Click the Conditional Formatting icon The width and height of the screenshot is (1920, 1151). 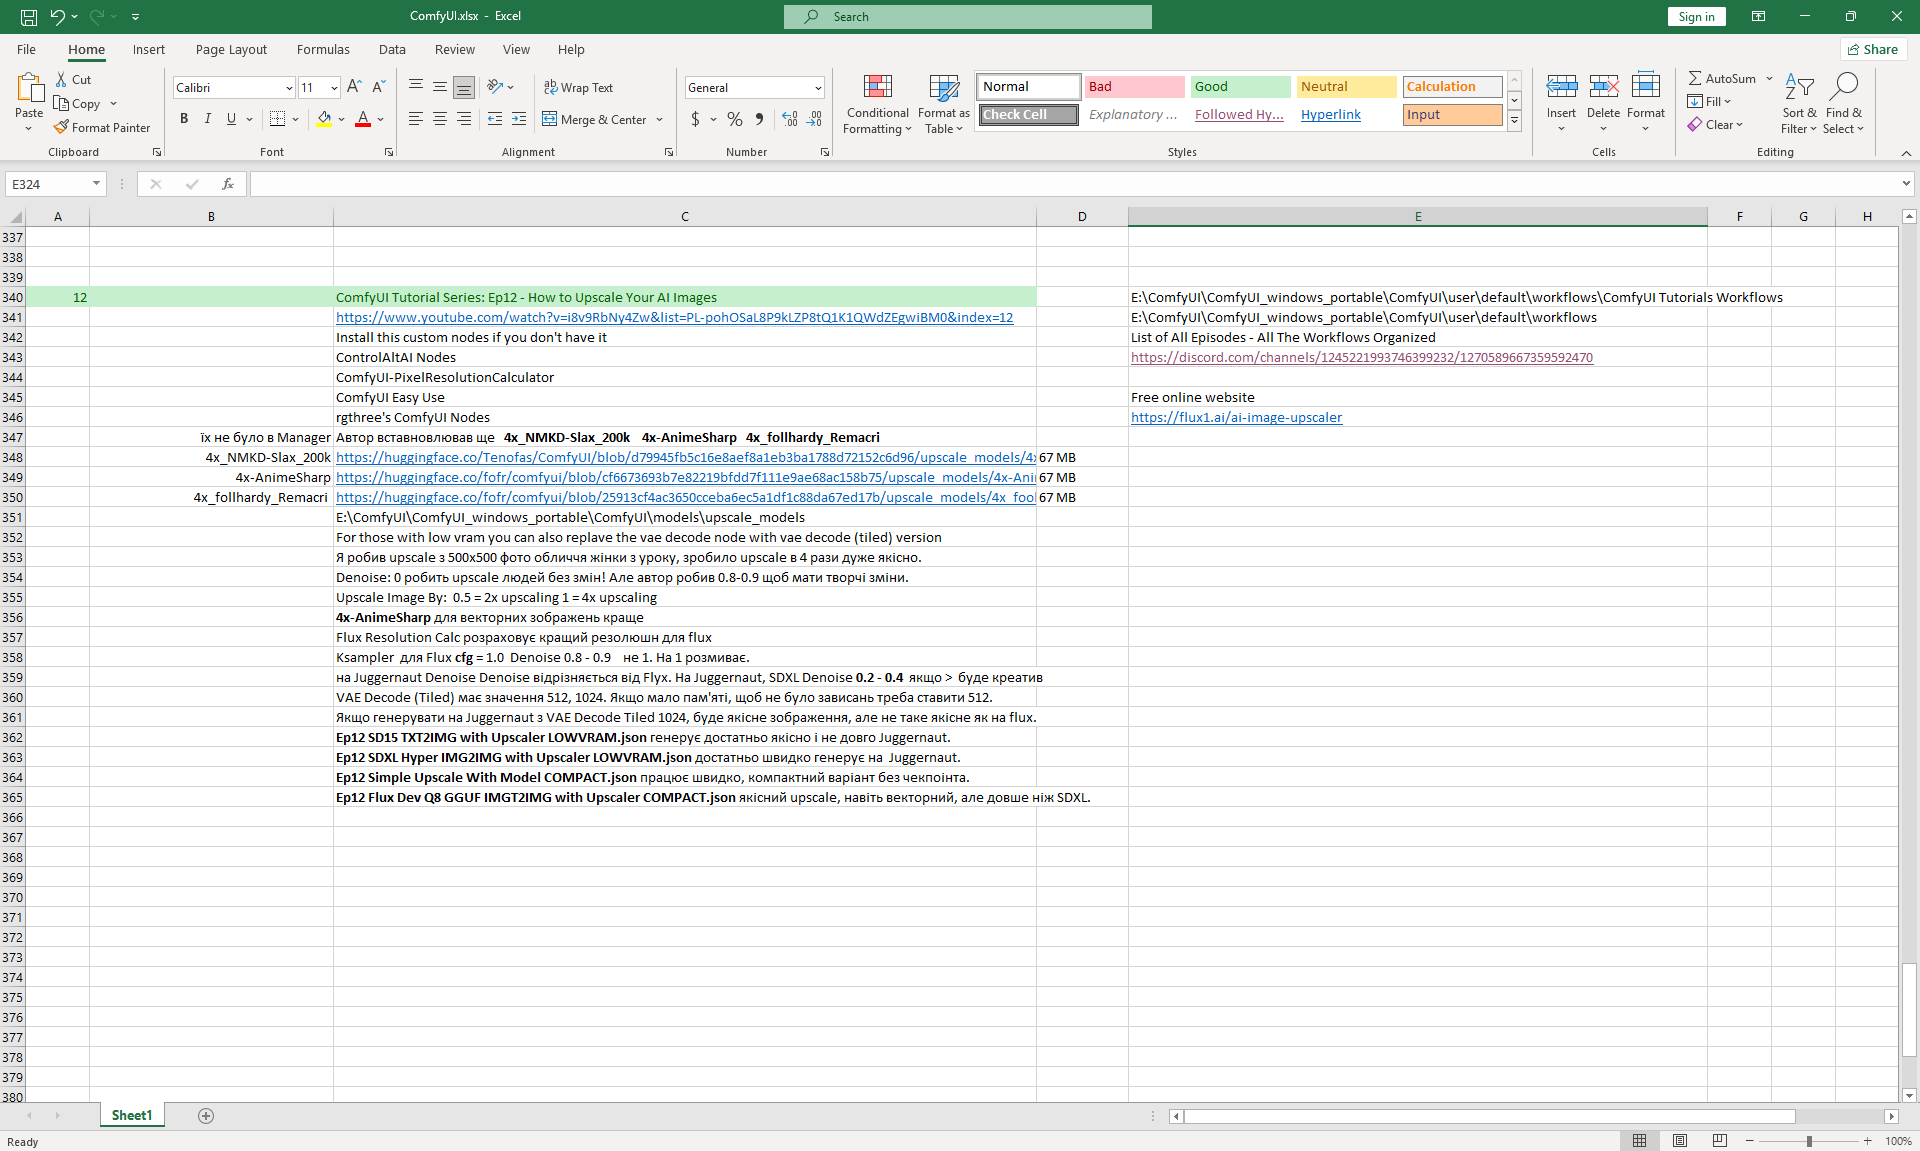coord(877,88)
